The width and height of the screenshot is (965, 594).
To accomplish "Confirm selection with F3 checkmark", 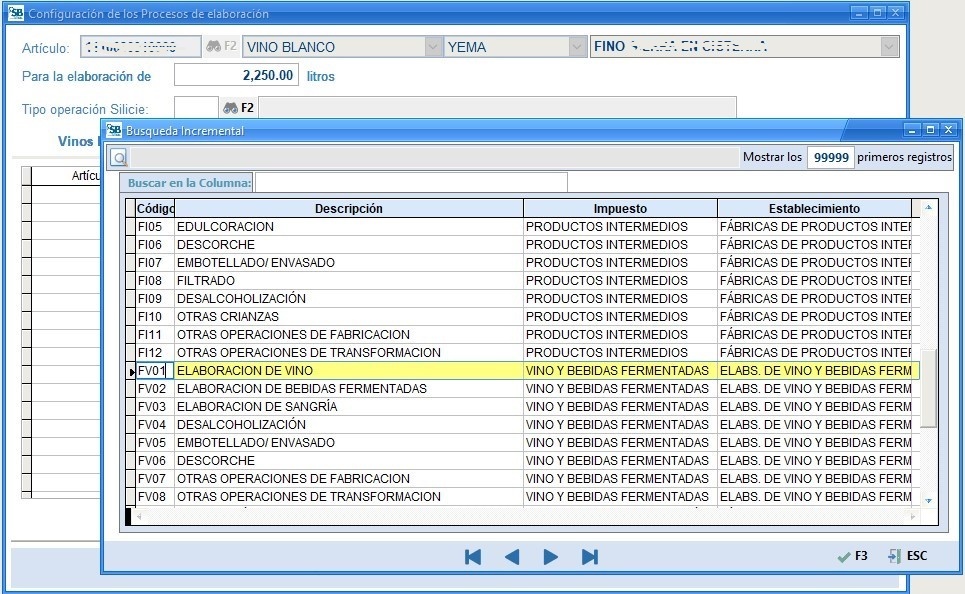I will (x=853, y=556).
